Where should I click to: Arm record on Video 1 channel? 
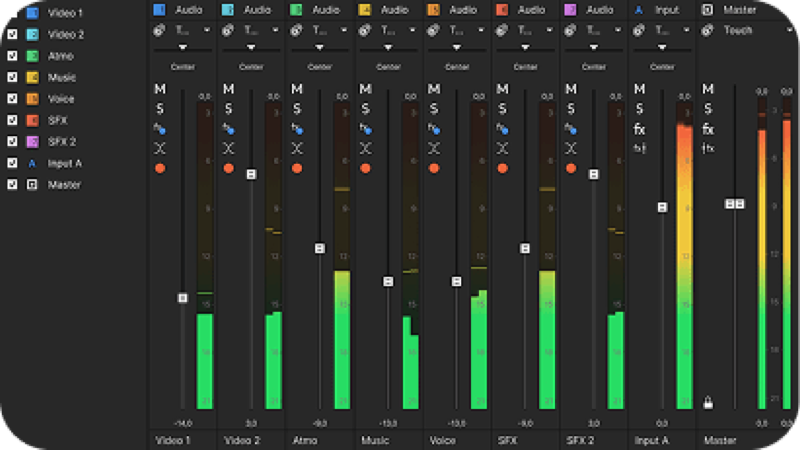[160, 168]
